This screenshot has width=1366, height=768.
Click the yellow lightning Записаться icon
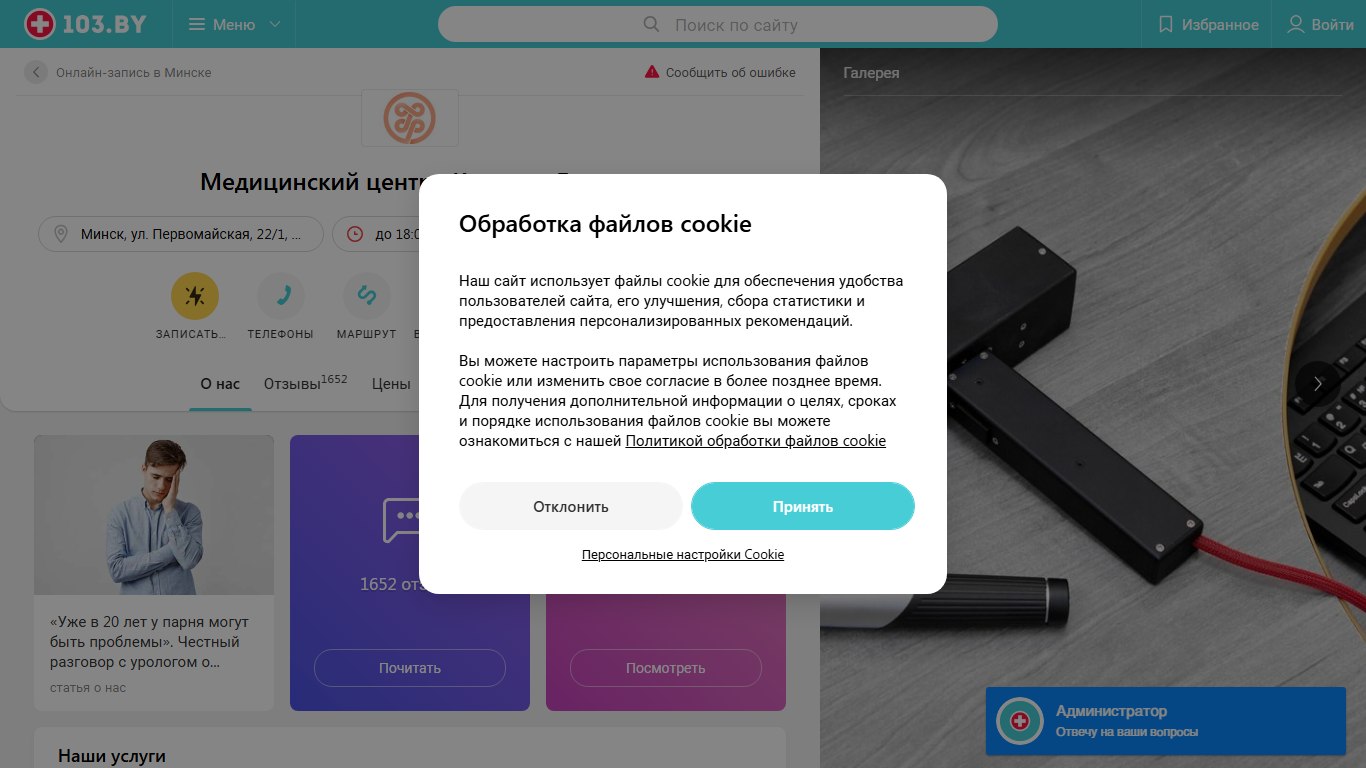coord(195,296)
